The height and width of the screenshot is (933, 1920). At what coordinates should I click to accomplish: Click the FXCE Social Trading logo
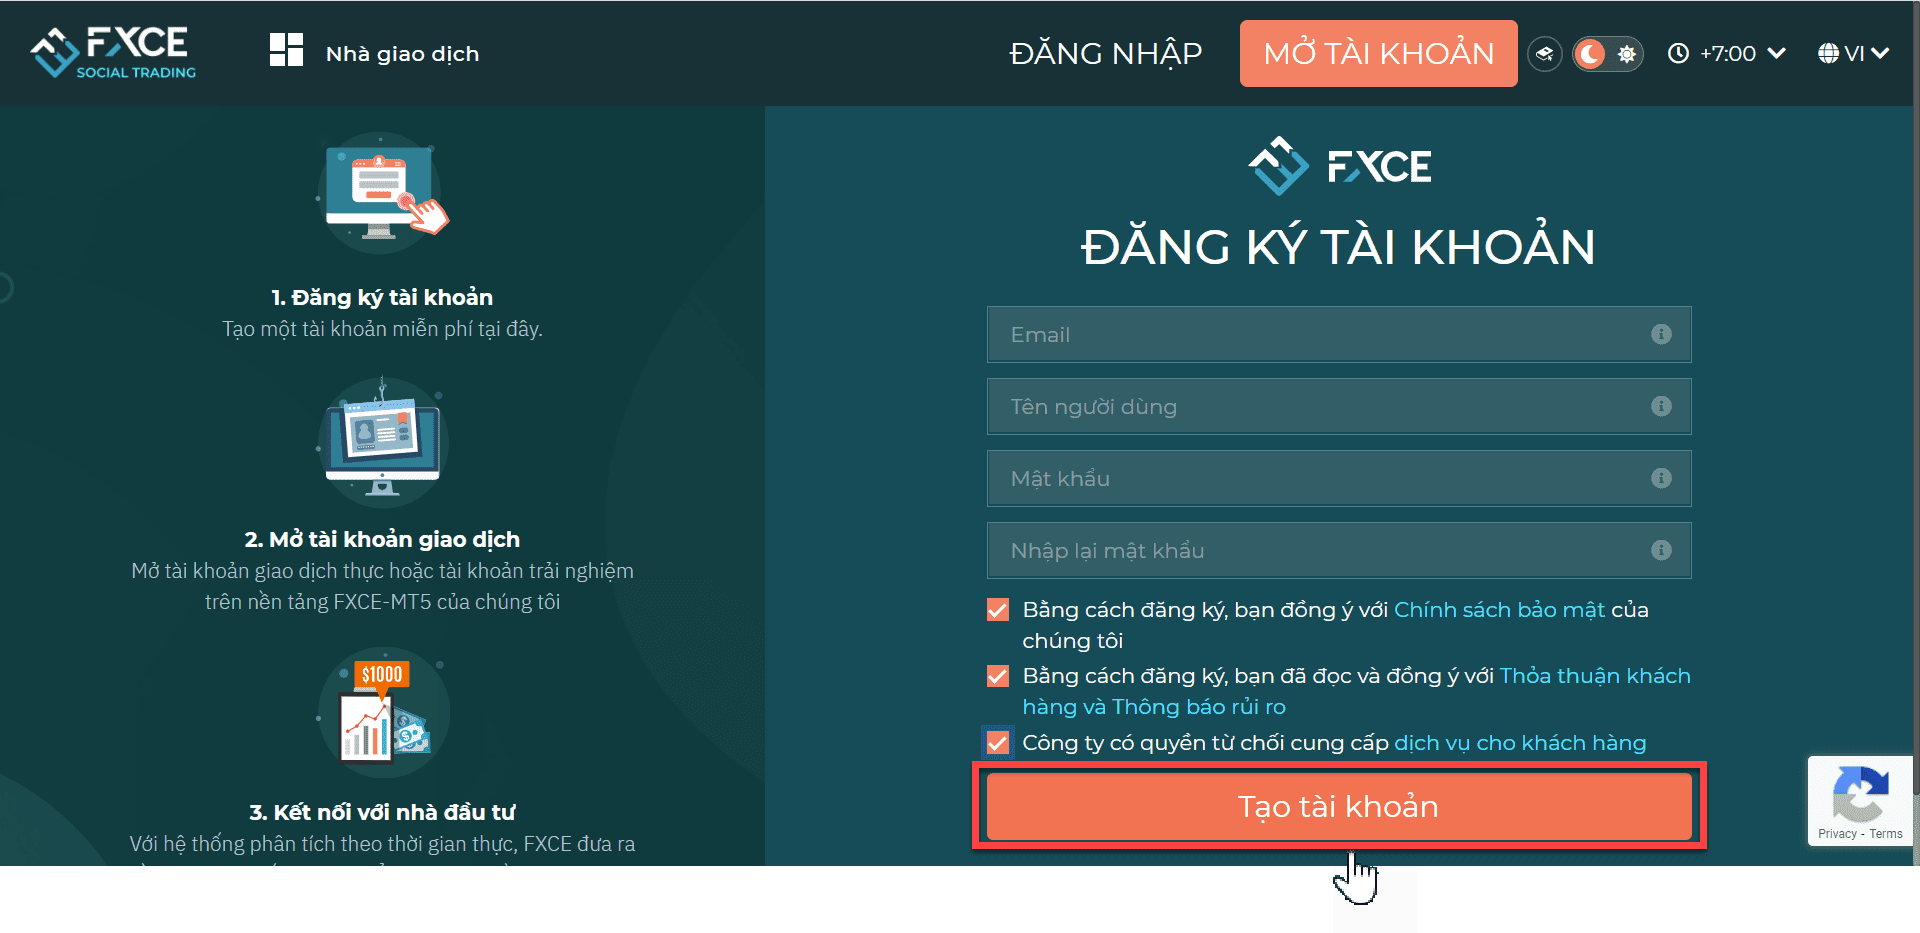point(113,52)
